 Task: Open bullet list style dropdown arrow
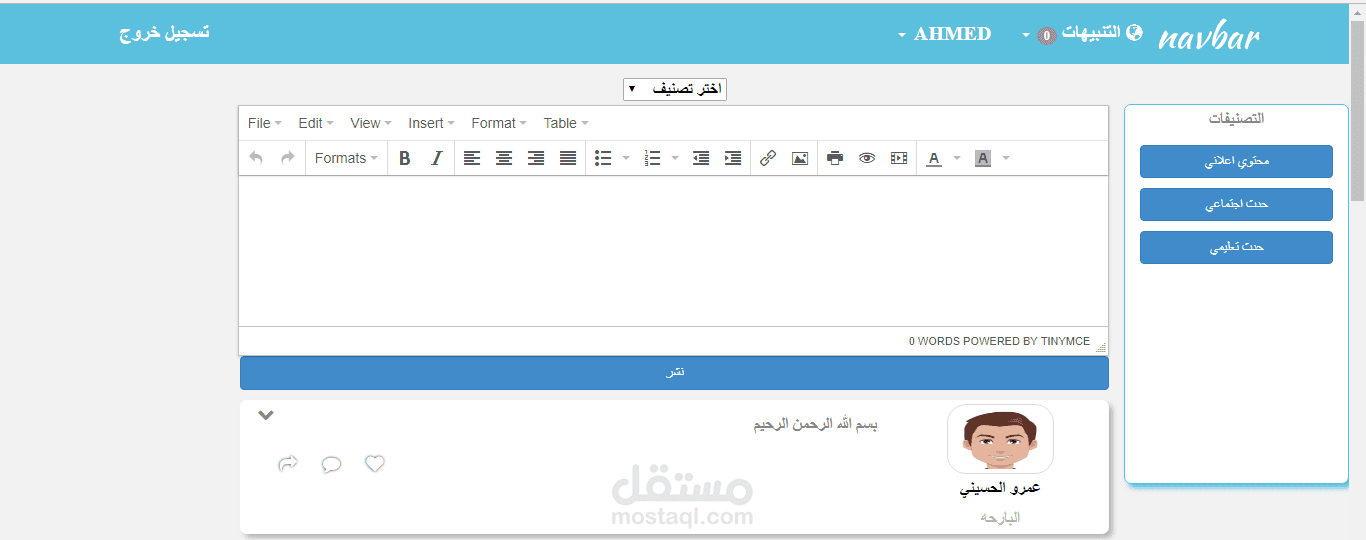pos(626,158)
